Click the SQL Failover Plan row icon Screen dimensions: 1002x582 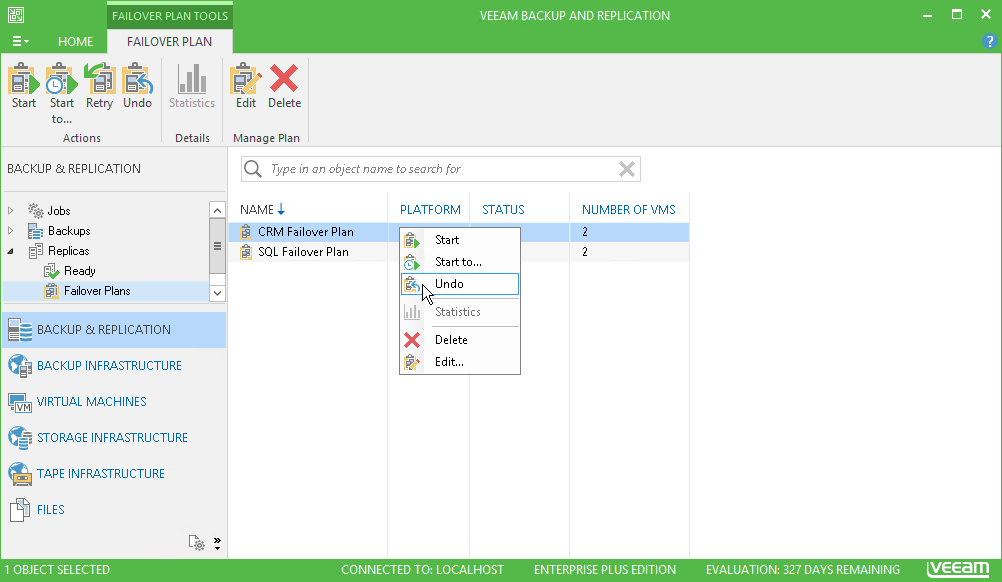pos(246,252)
